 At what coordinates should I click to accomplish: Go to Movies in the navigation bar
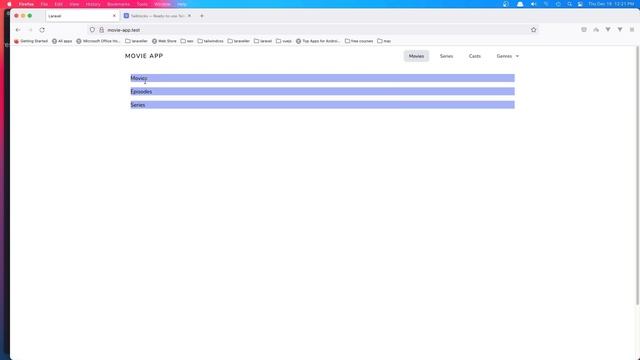[x=416, y=56]
